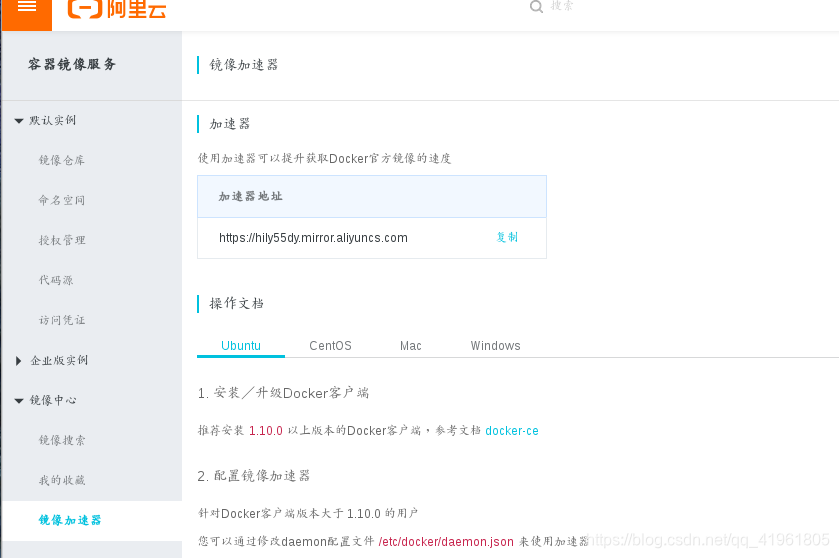This screenshot has width=839, height=558.
Task: Switch to the Ubuntu tab
Action: click(241, 346)
